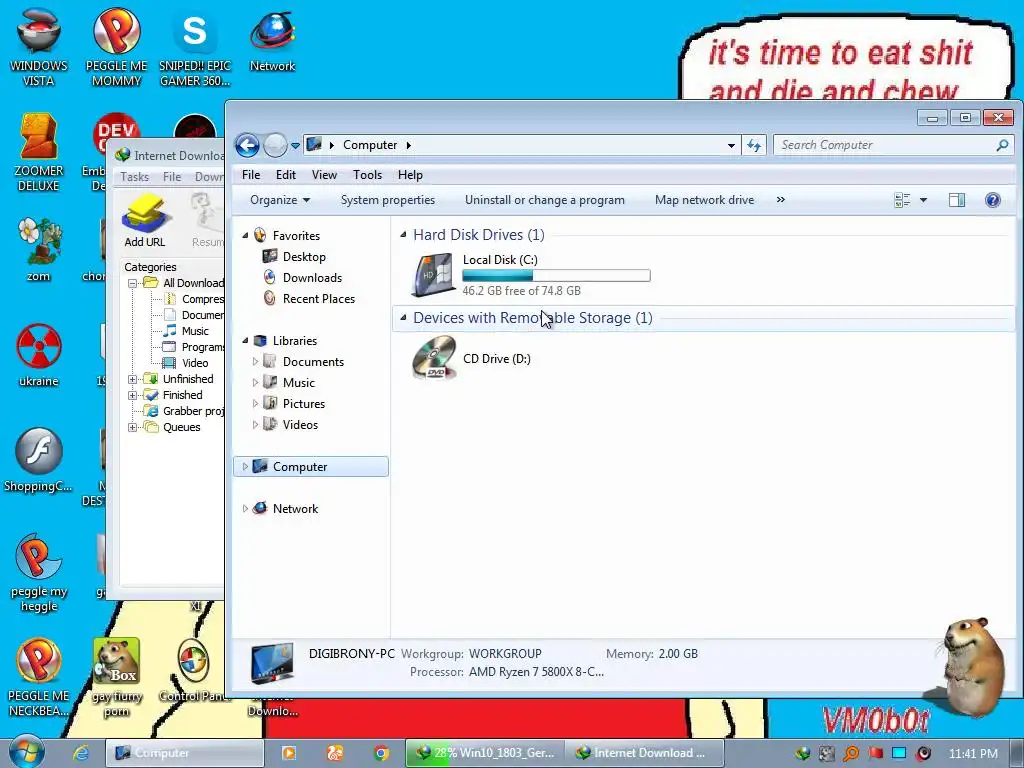Select the Music library
The height and width of the screenshot is (768, 1024).
click(x=298, y=383)
